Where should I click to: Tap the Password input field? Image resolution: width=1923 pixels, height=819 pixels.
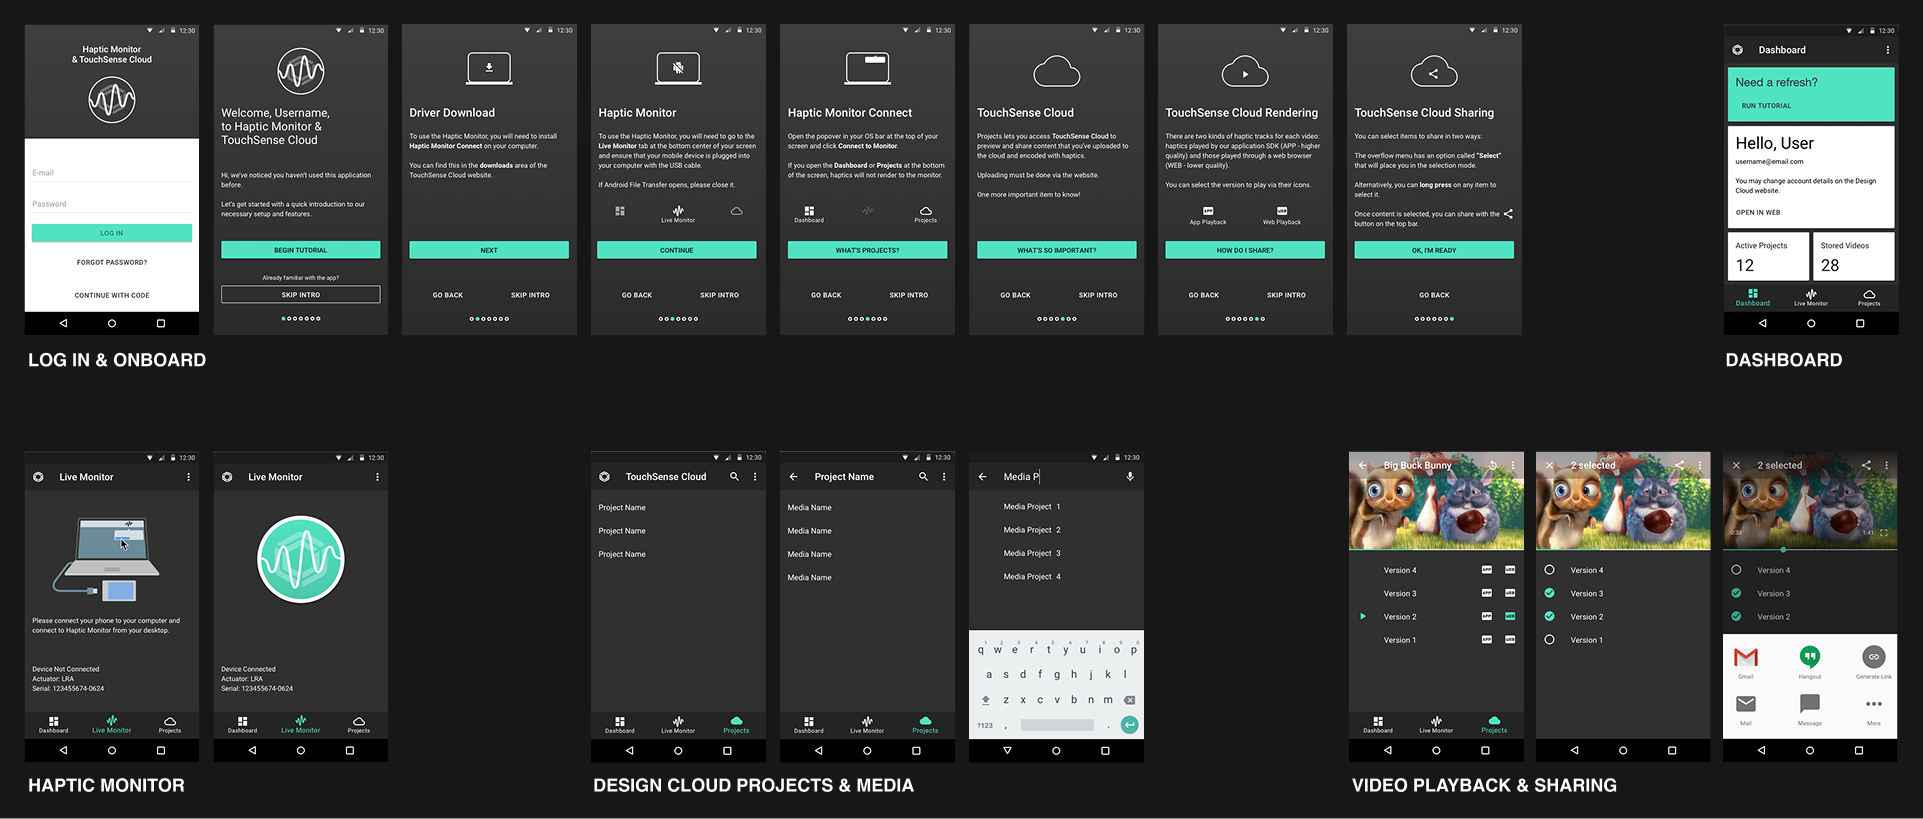(112, 203)
